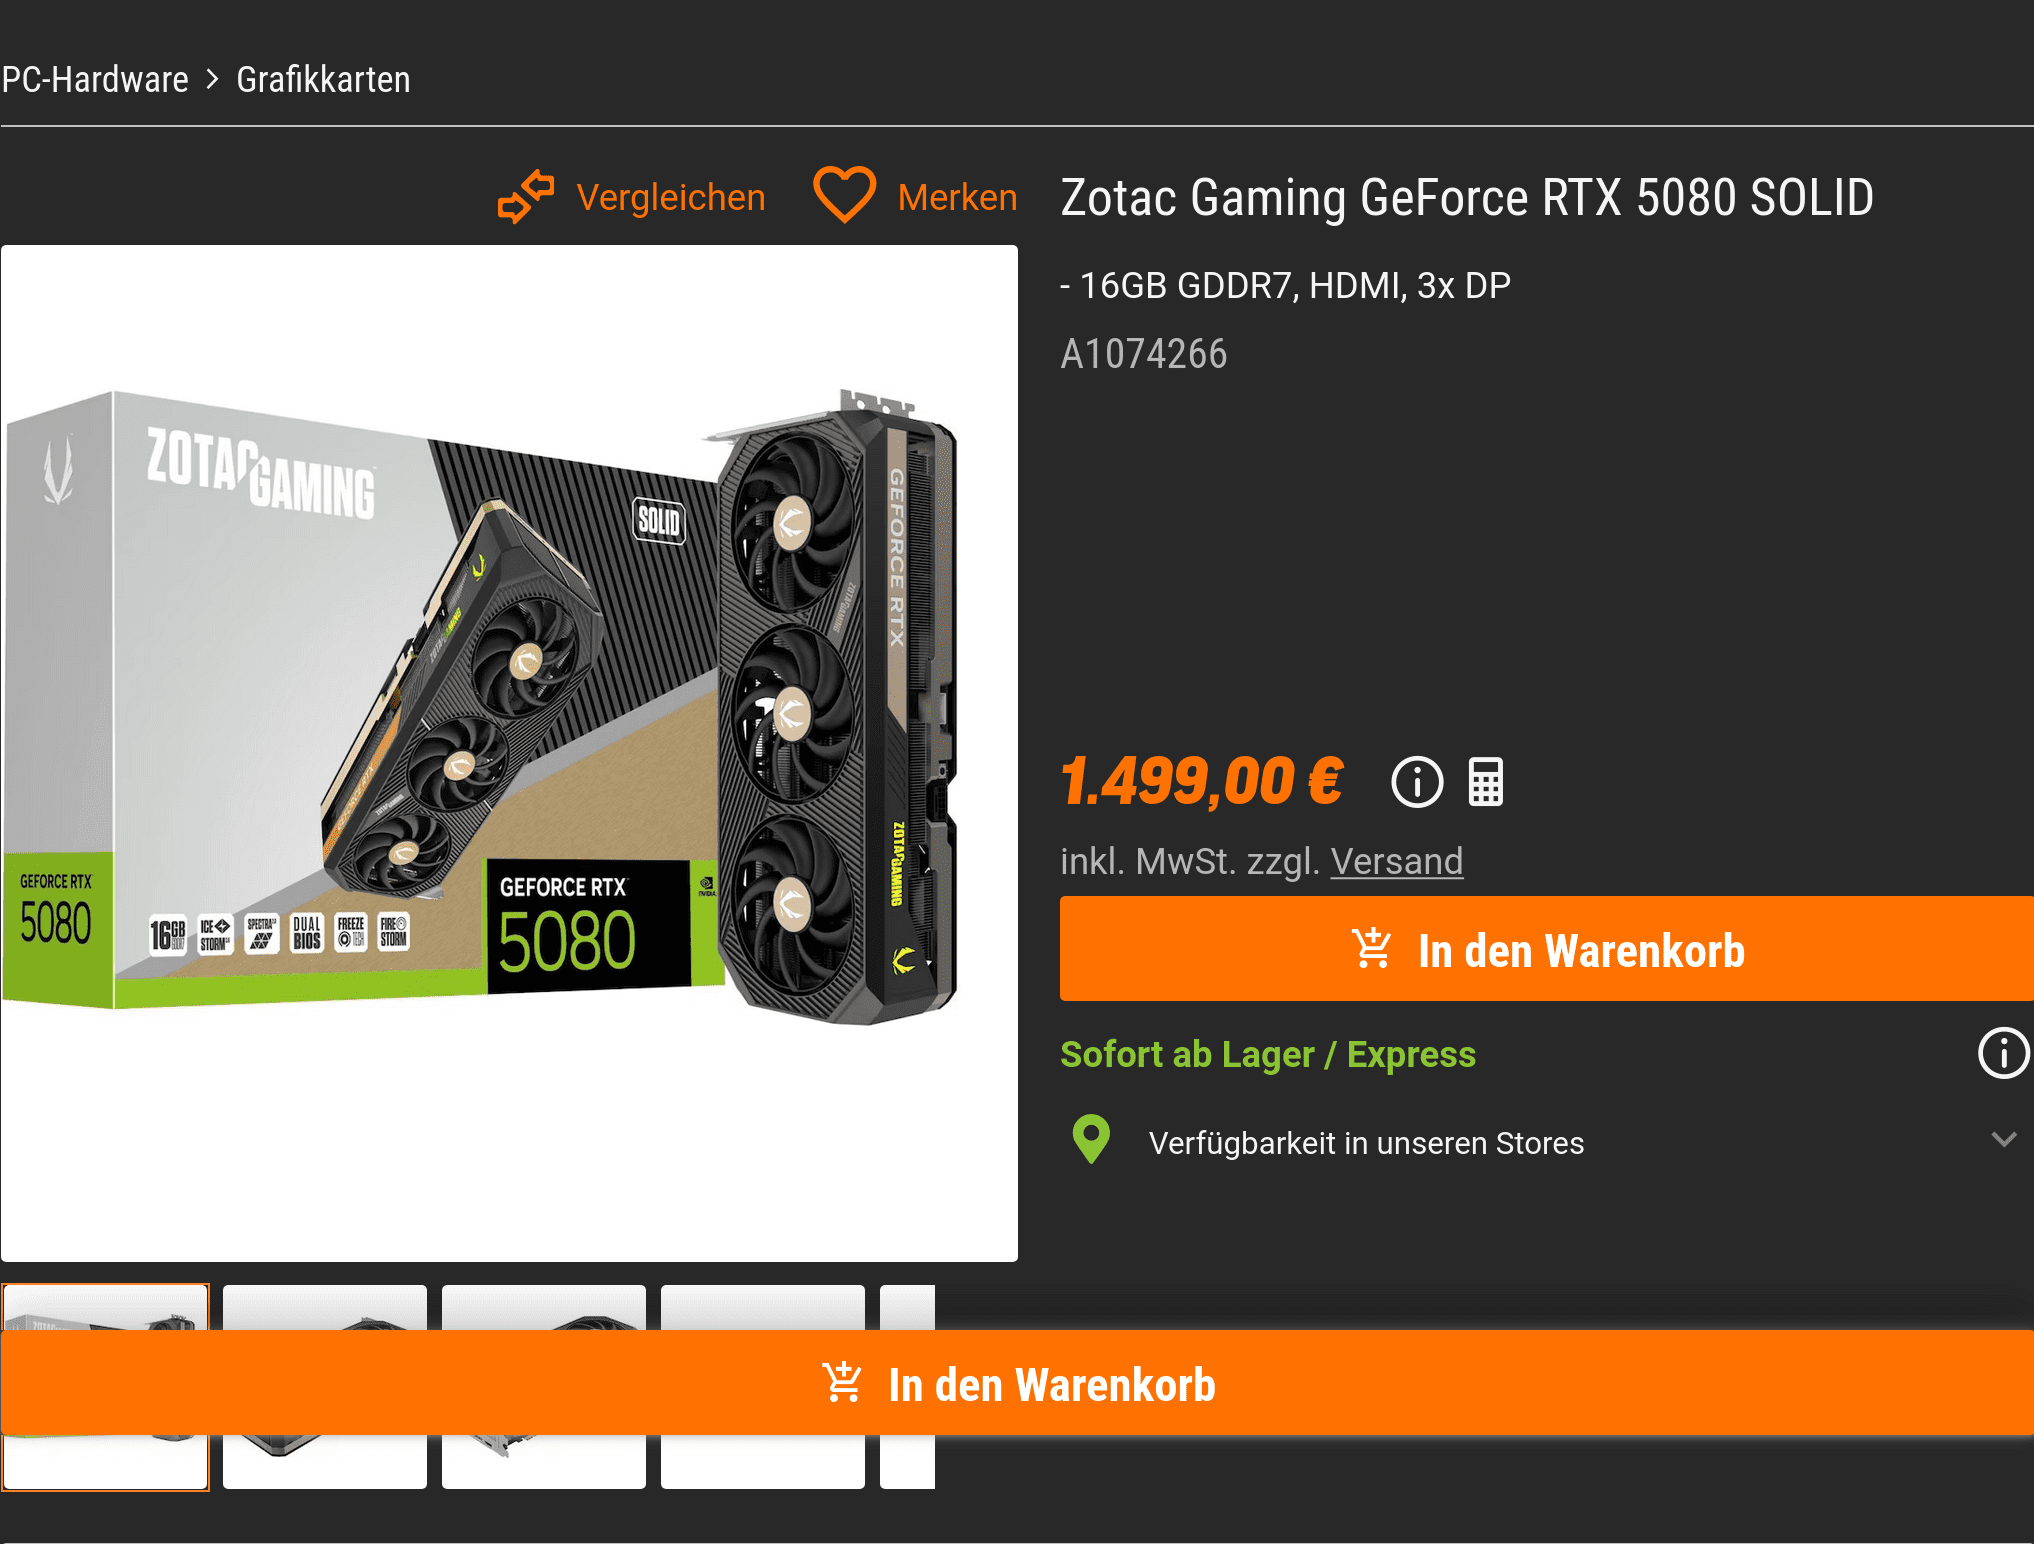Add to cart via upper Warenkorb button
Viewport: 2034px width, 1544px height.
[x=1546, y=949]
